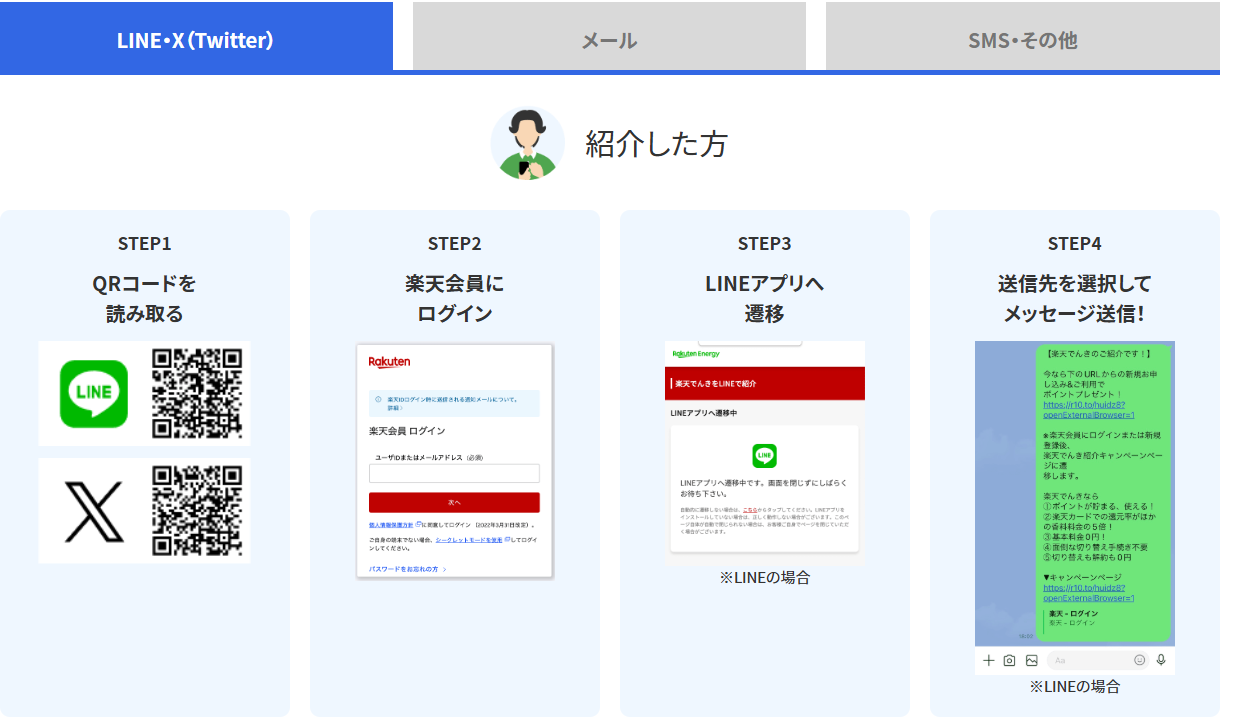Click the green LINE logo icon

pyautogui.click(x=94, y=393)
